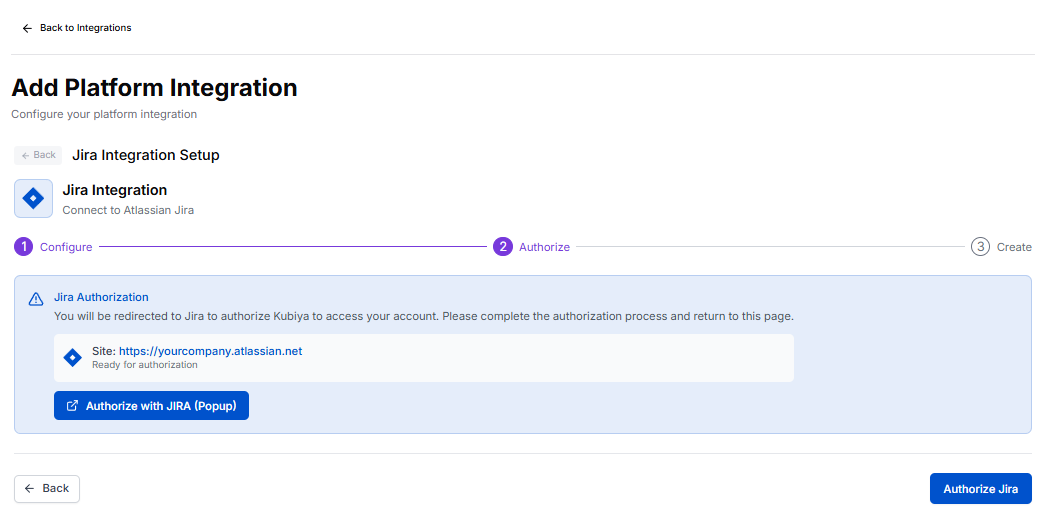This screenshot has height=518, width=1045.
Task: Go back to Integrations link
Action: pyautogui.click(x=77, y=28)
